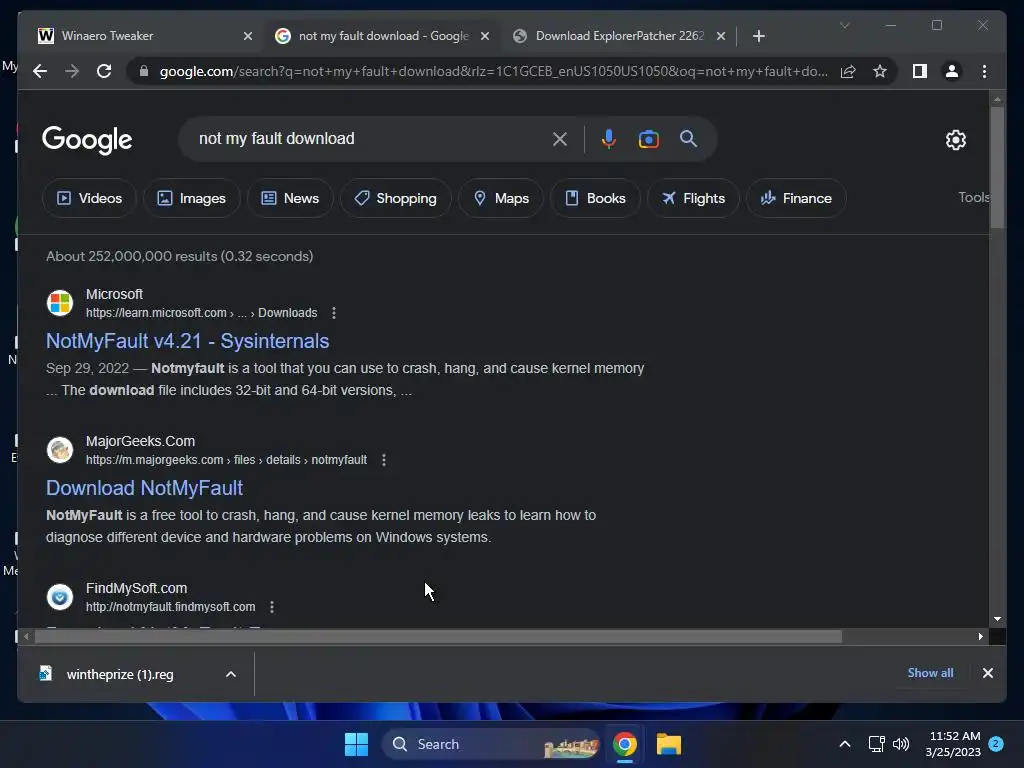The image size is (1024, 768).
Task: Go back to the previous page
Action: coord(40,71)
